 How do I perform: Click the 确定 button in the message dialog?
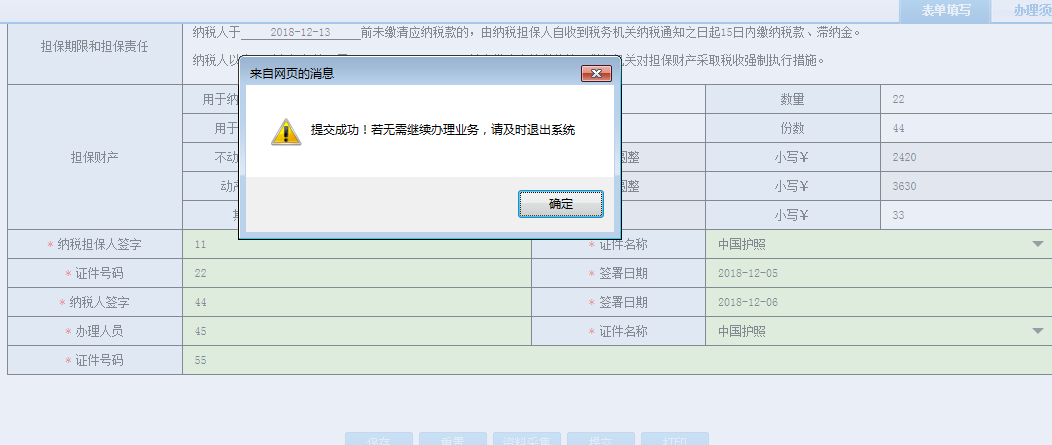pyautogui.click(x=560, y=204)
